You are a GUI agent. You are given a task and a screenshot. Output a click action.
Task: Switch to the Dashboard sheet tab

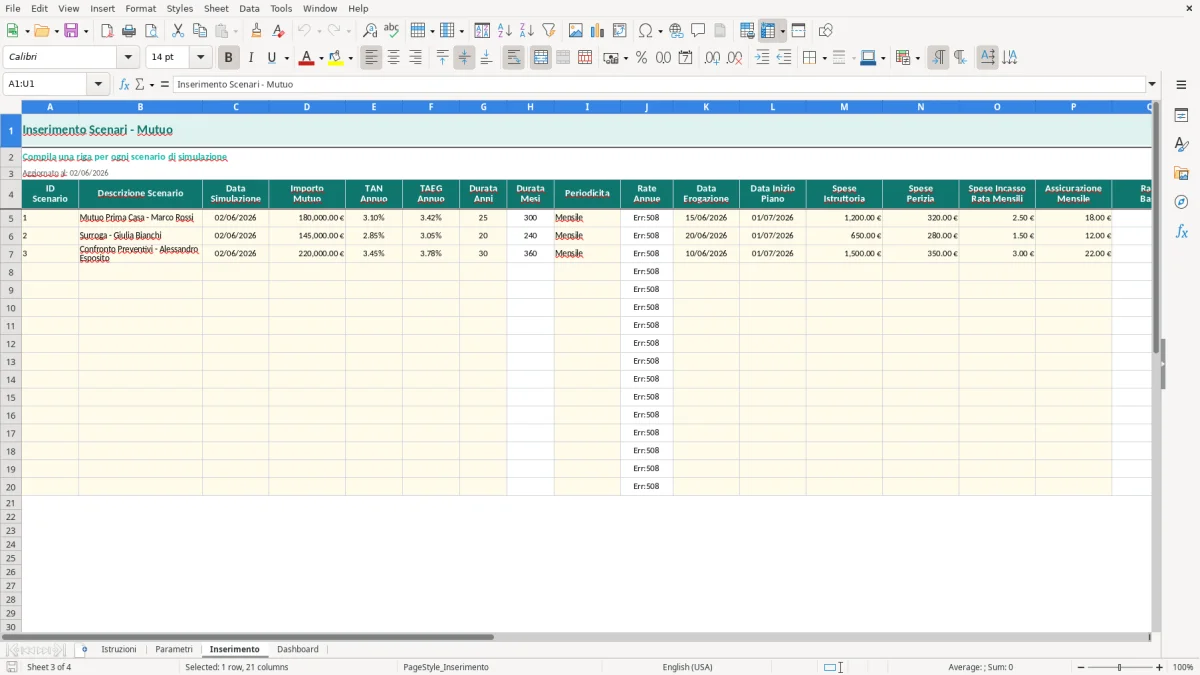pos(298,649)
